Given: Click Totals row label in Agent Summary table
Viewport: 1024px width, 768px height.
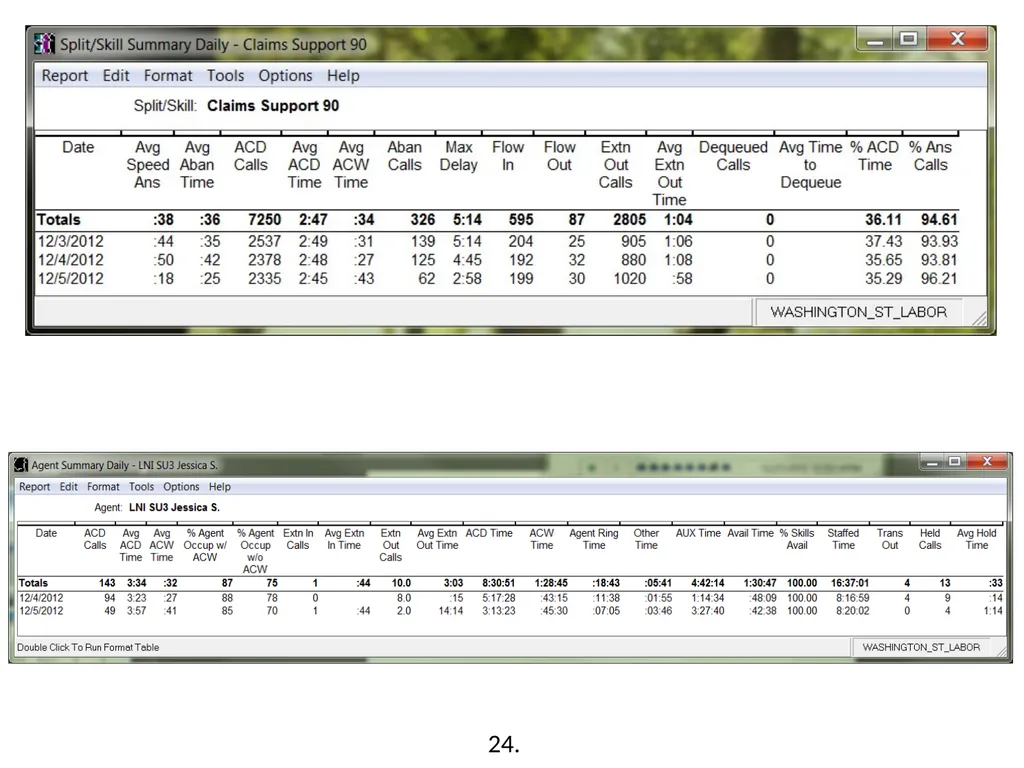Looking at the screenshot, I should tap(33, 583).
